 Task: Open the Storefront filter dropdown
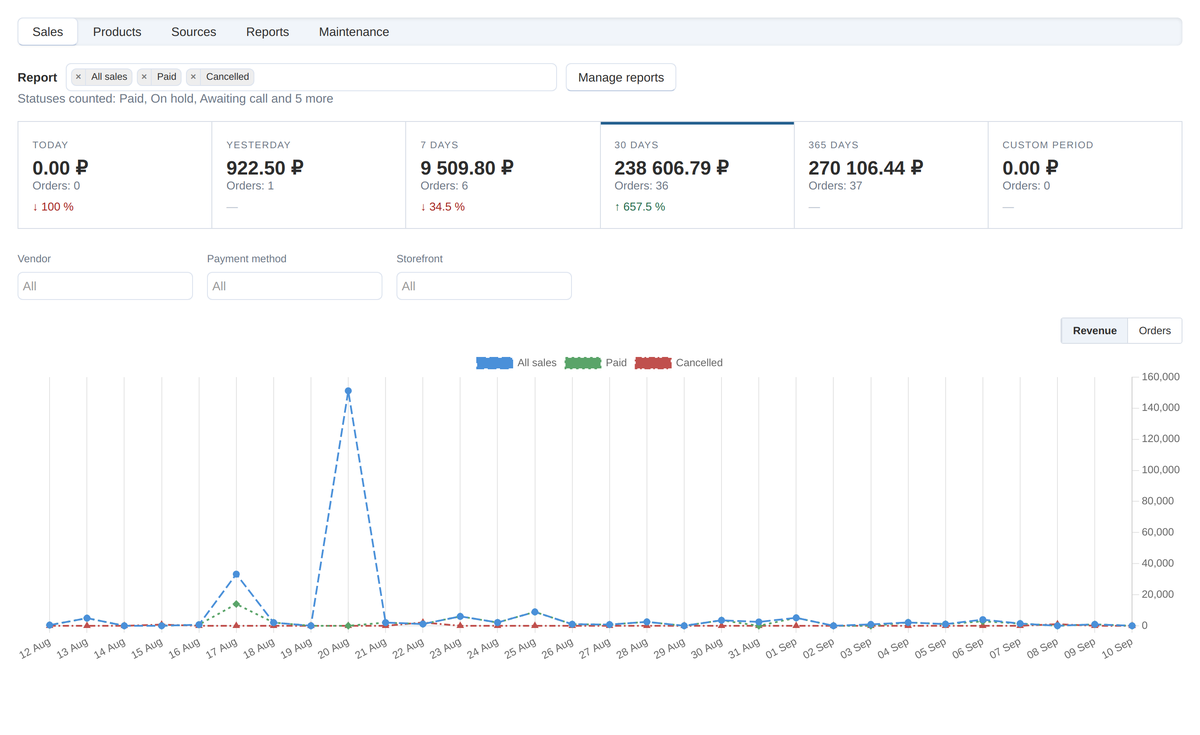(x=484, y=286)
